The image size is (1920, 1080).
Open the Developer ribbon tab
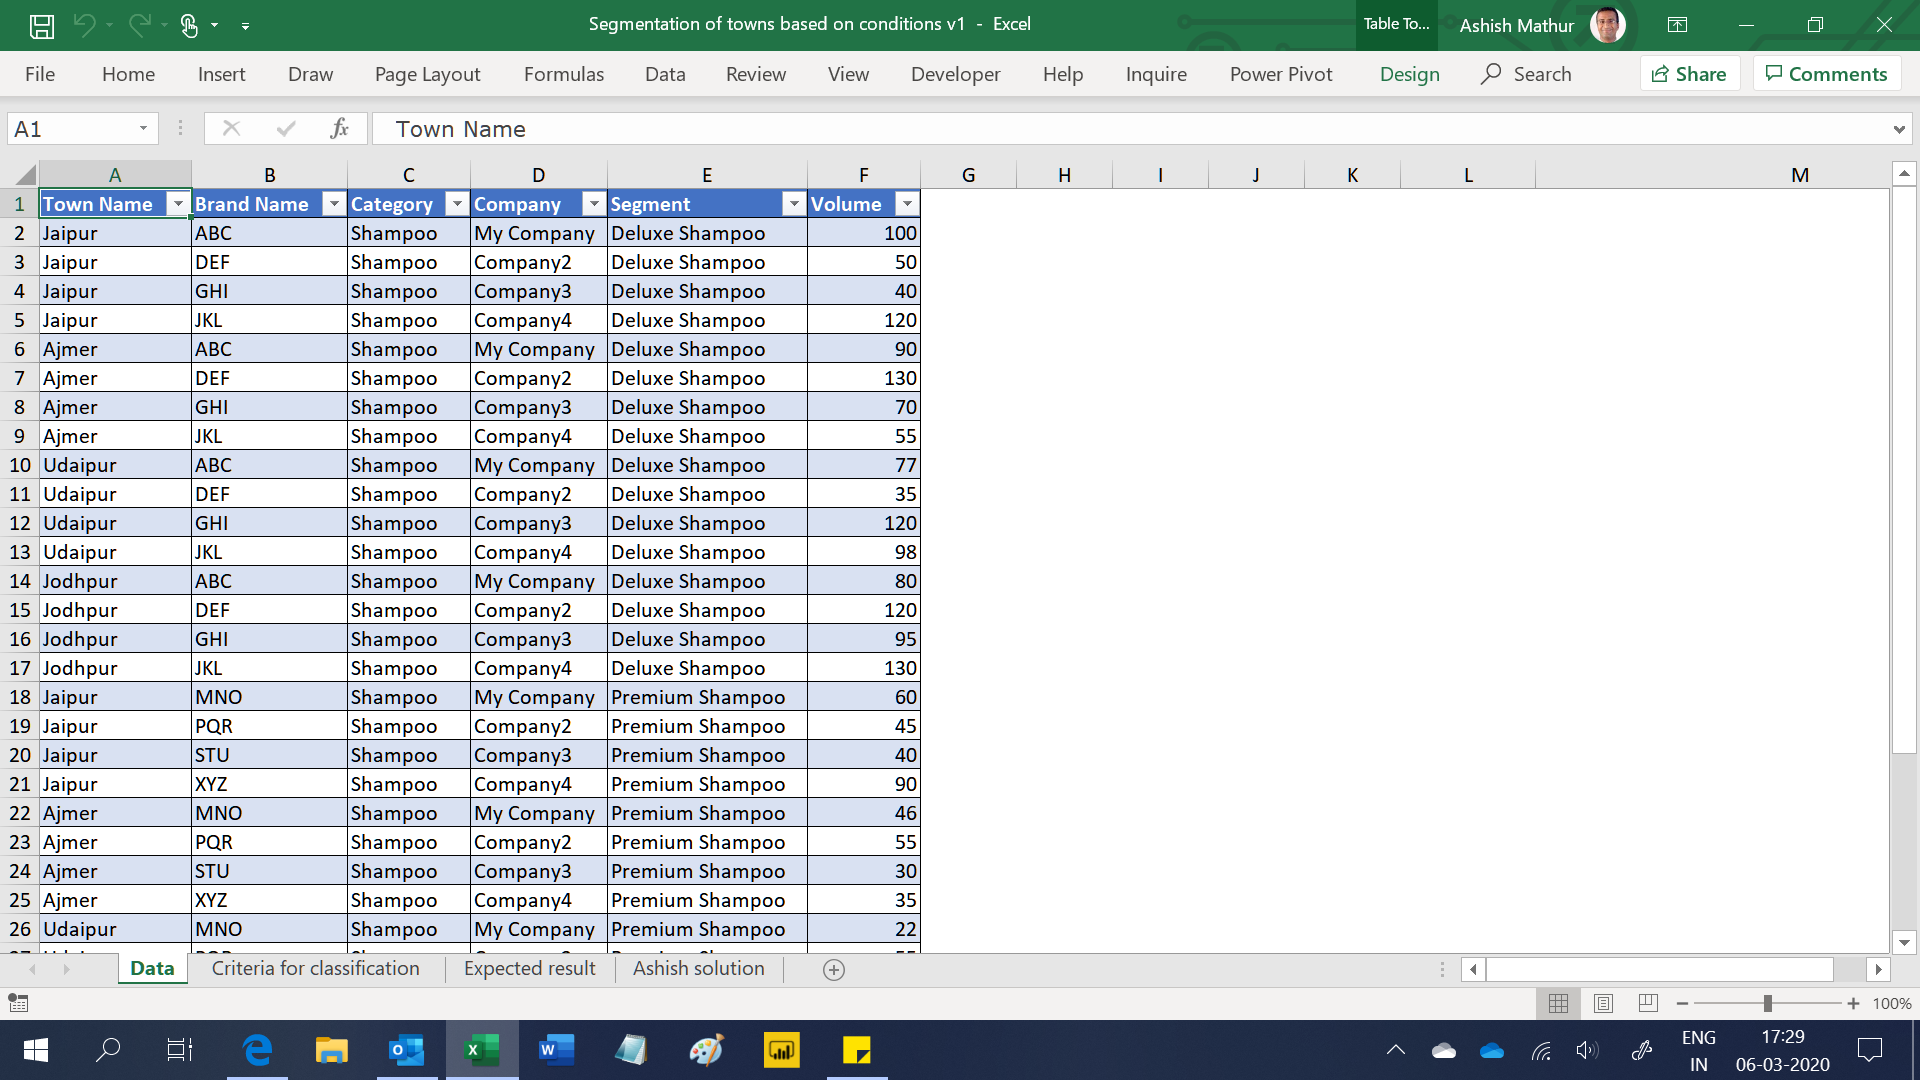(955, 74)
